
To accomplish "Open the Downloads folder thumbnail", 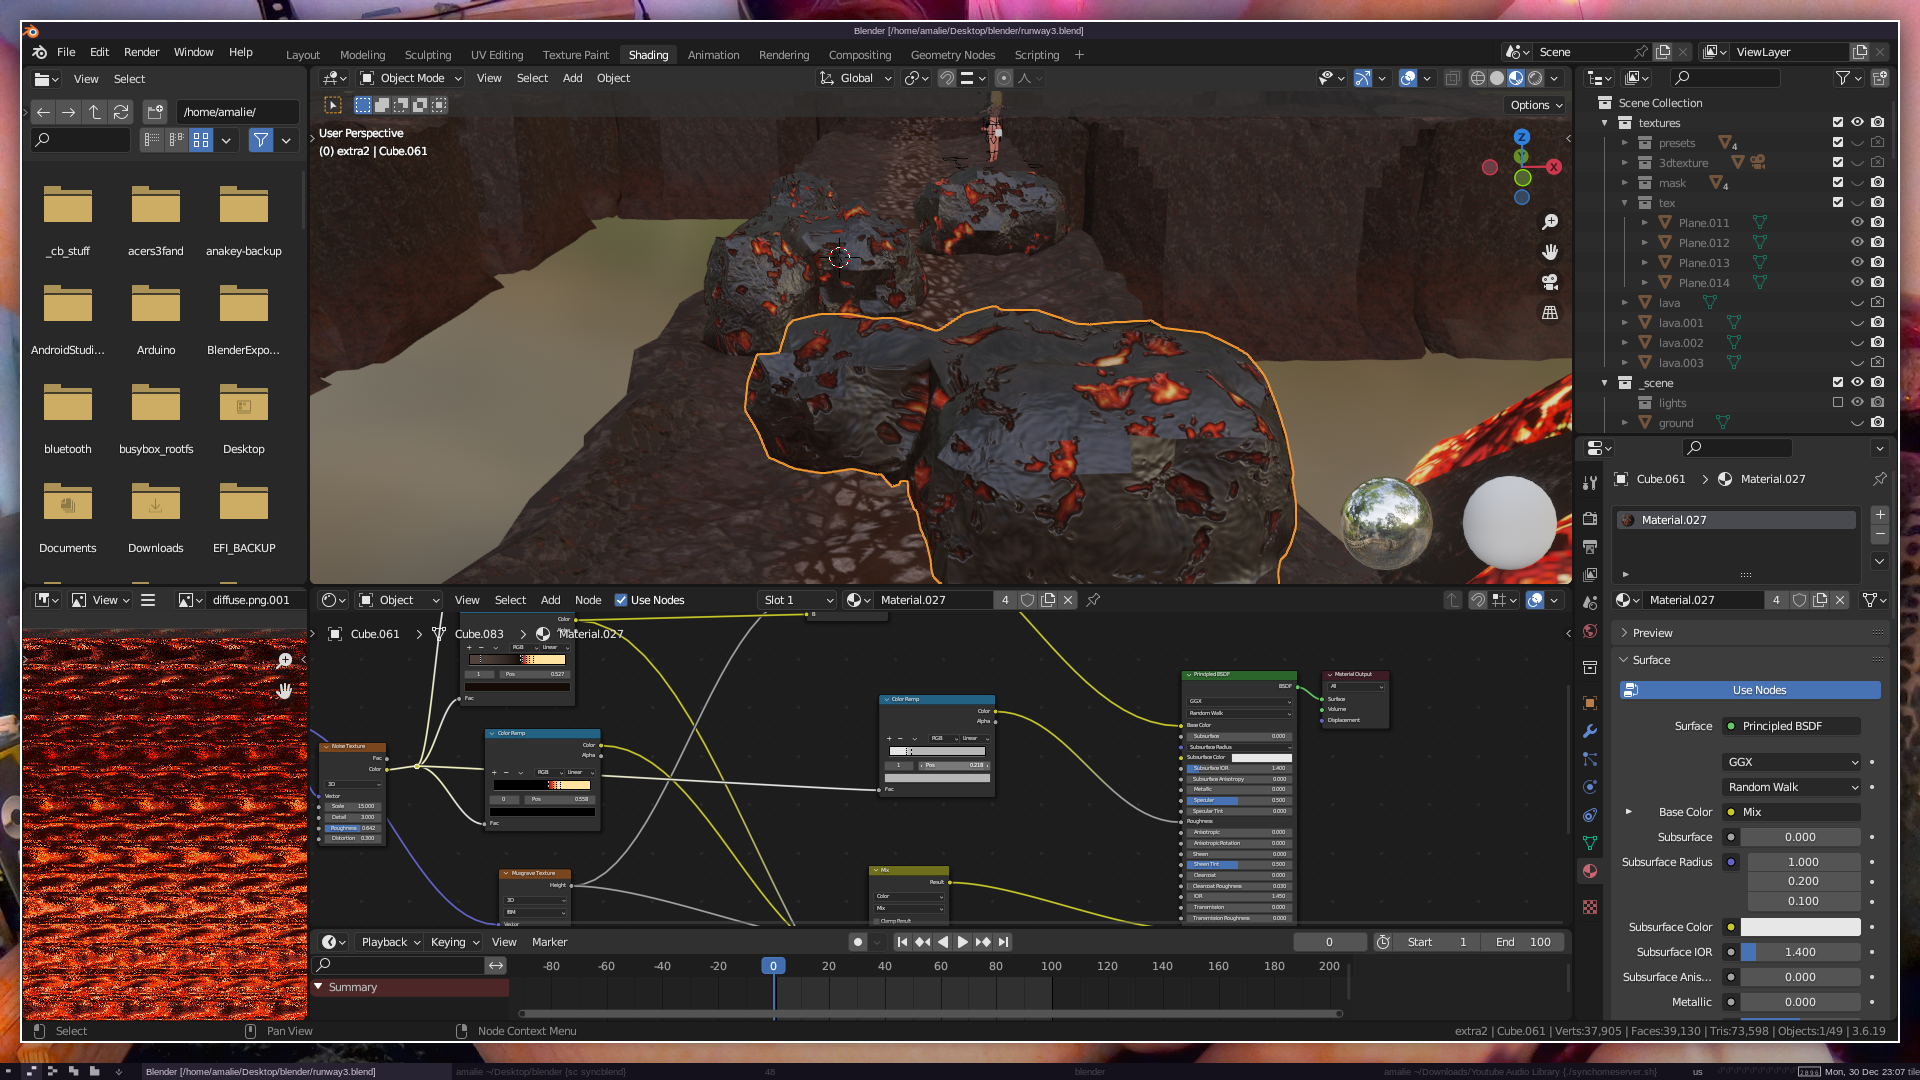I will click(155, 503).
